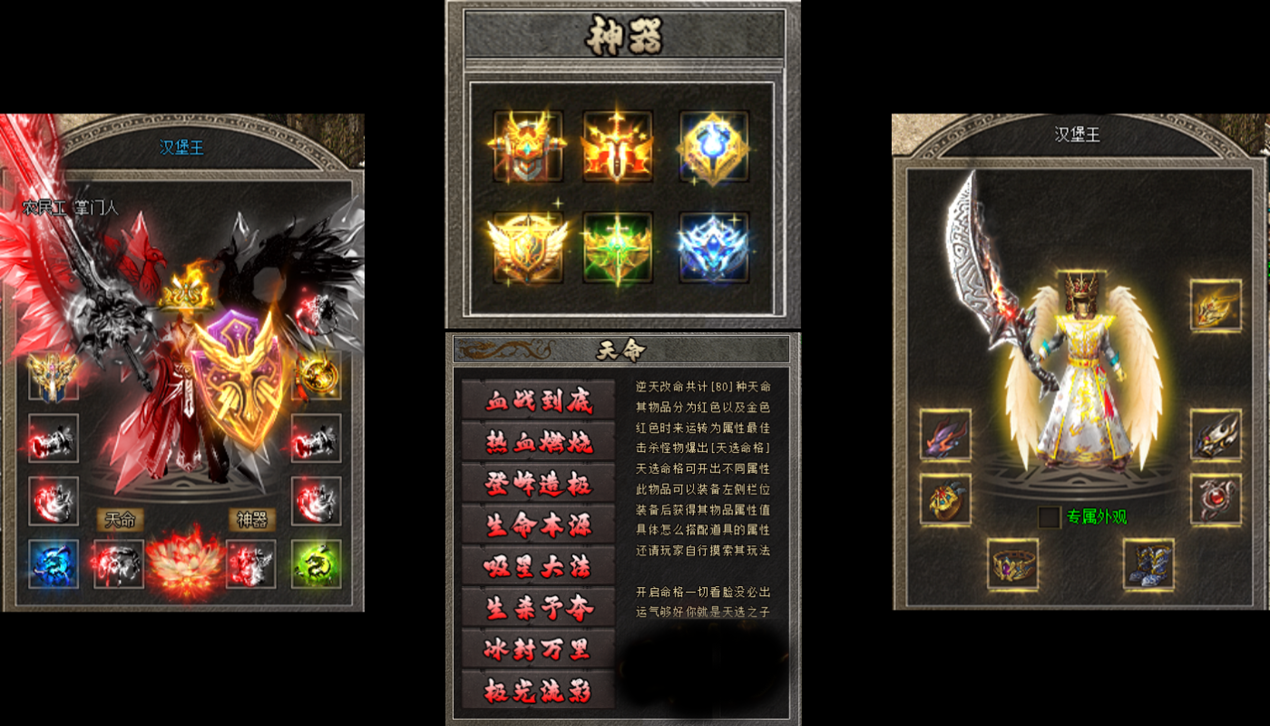Viewport: 1270px width, 726px height.
Task: Select the green cross star artifact icon
Action: point(618,246)
